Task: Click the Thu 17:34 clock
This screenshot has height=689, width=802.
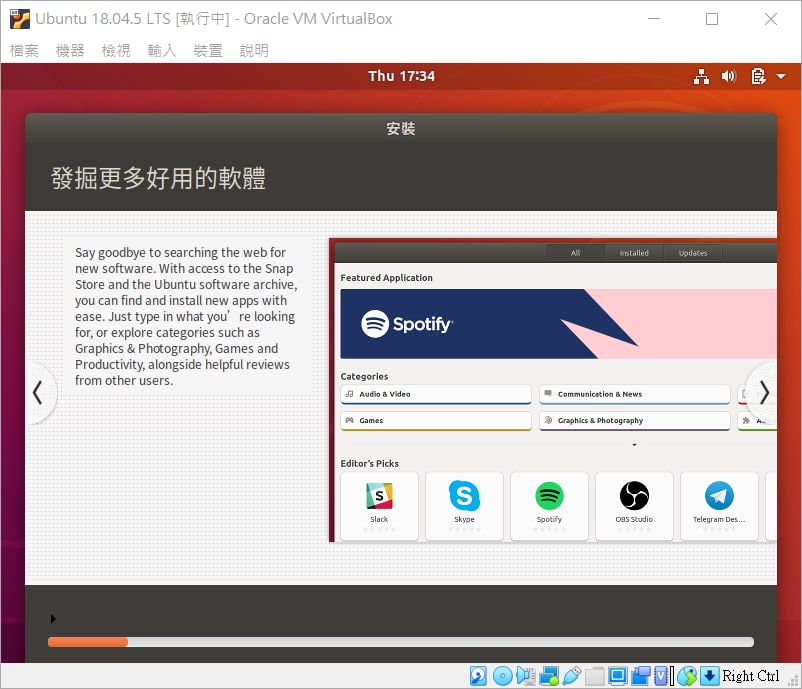Action: pyautogui.click(x=401, y=76)
